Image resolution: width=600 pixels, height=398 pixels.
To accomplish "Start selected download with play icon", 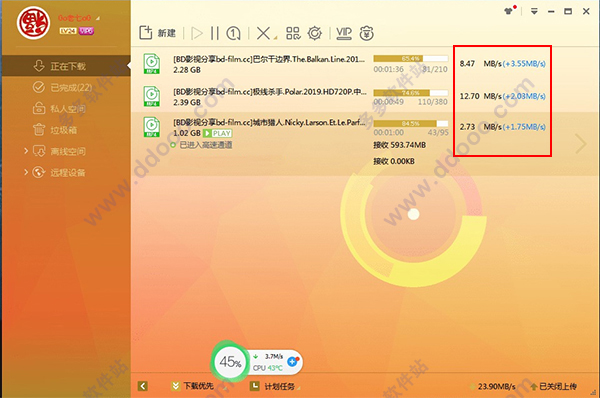I will click(197, 33).
